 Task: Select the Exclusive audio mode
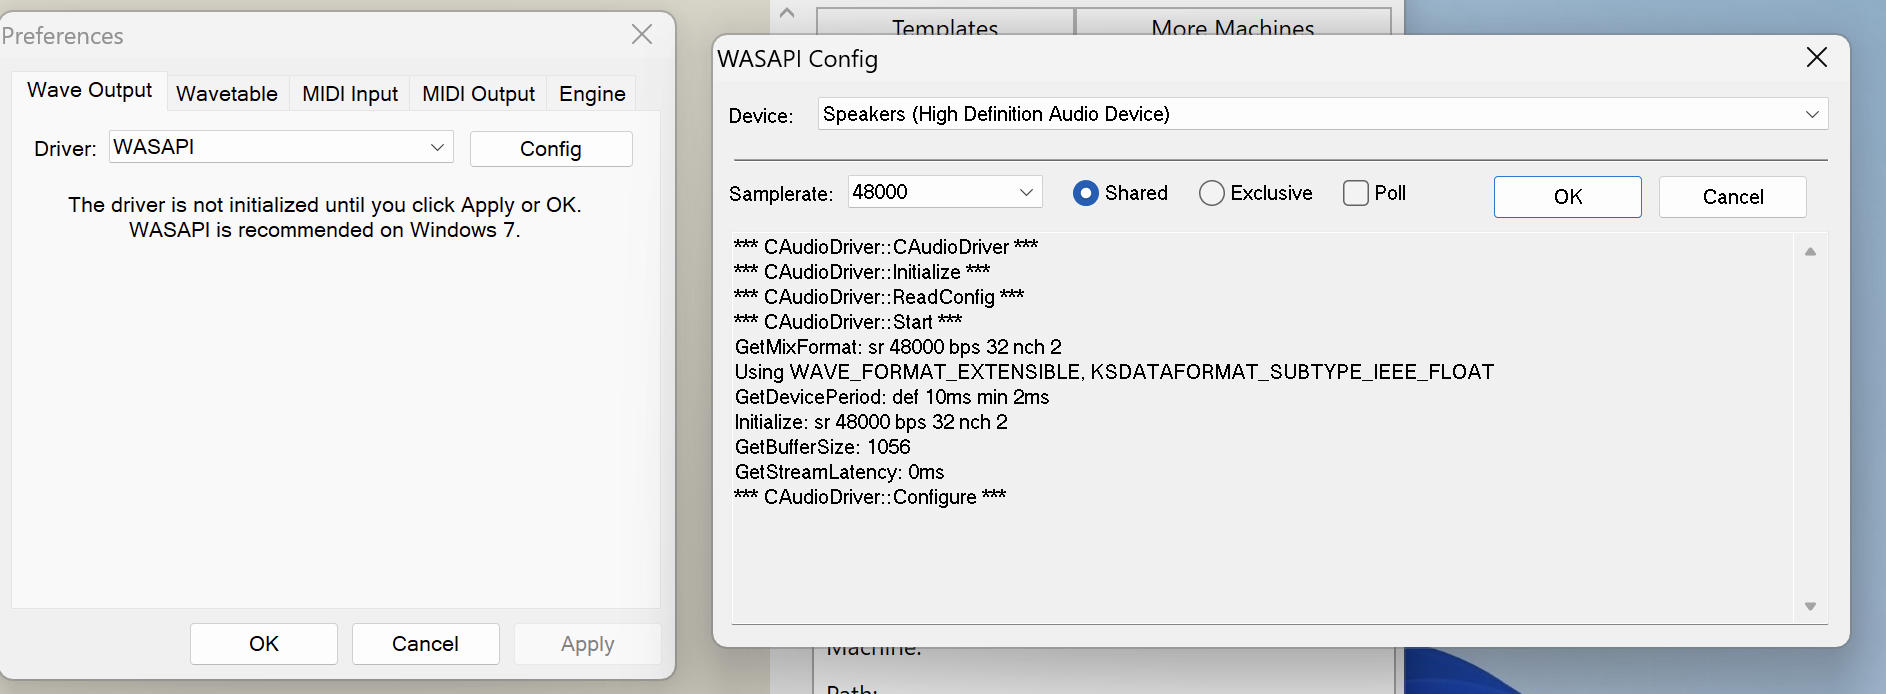1212,193
